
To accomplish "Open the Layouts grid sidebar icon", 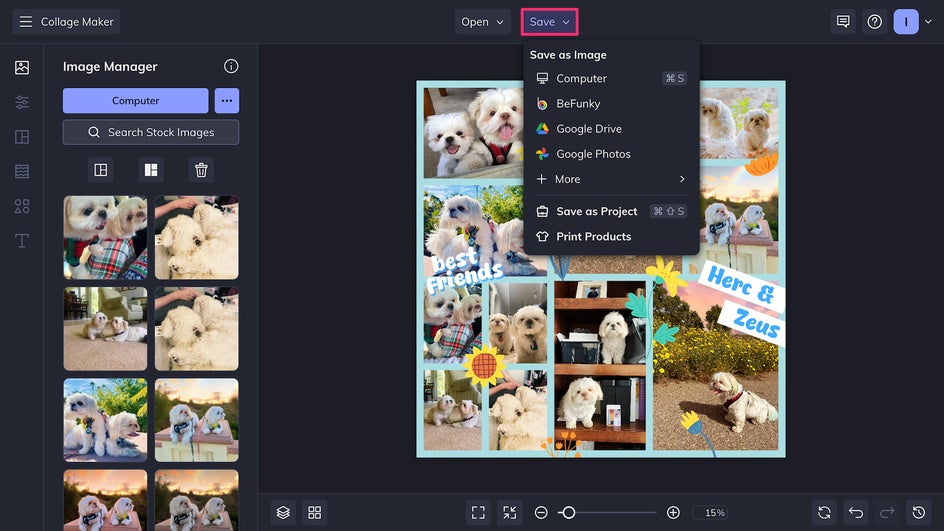I will [x=22, y=137].
